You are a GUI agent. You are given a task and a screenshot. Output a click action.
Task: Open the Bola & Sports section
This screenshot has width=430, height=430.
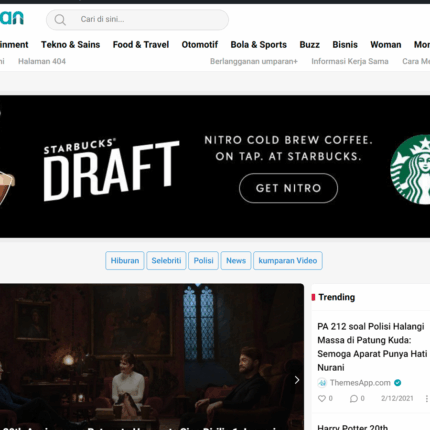tap(259, 45)
